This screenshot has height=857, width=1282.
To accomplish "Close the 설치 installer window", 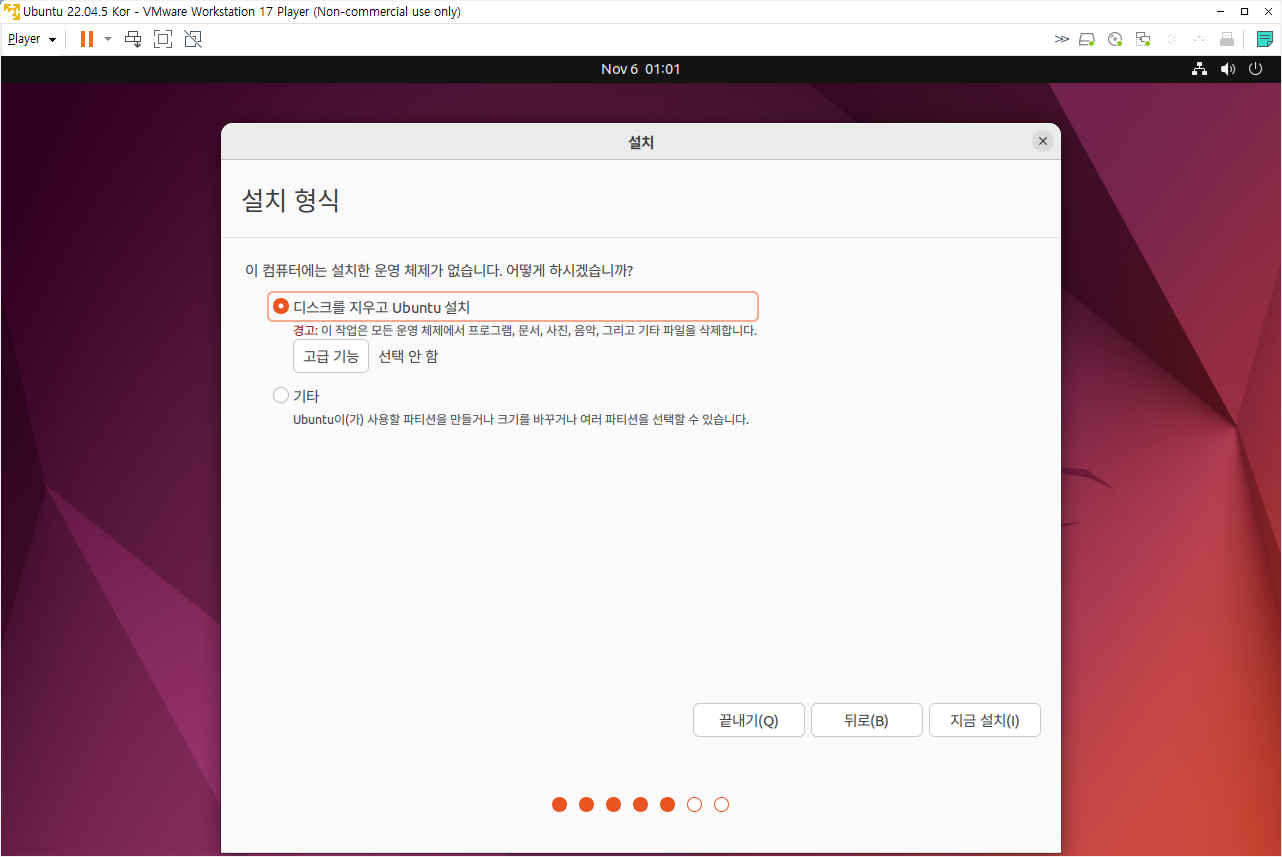I will point(1043,141).
